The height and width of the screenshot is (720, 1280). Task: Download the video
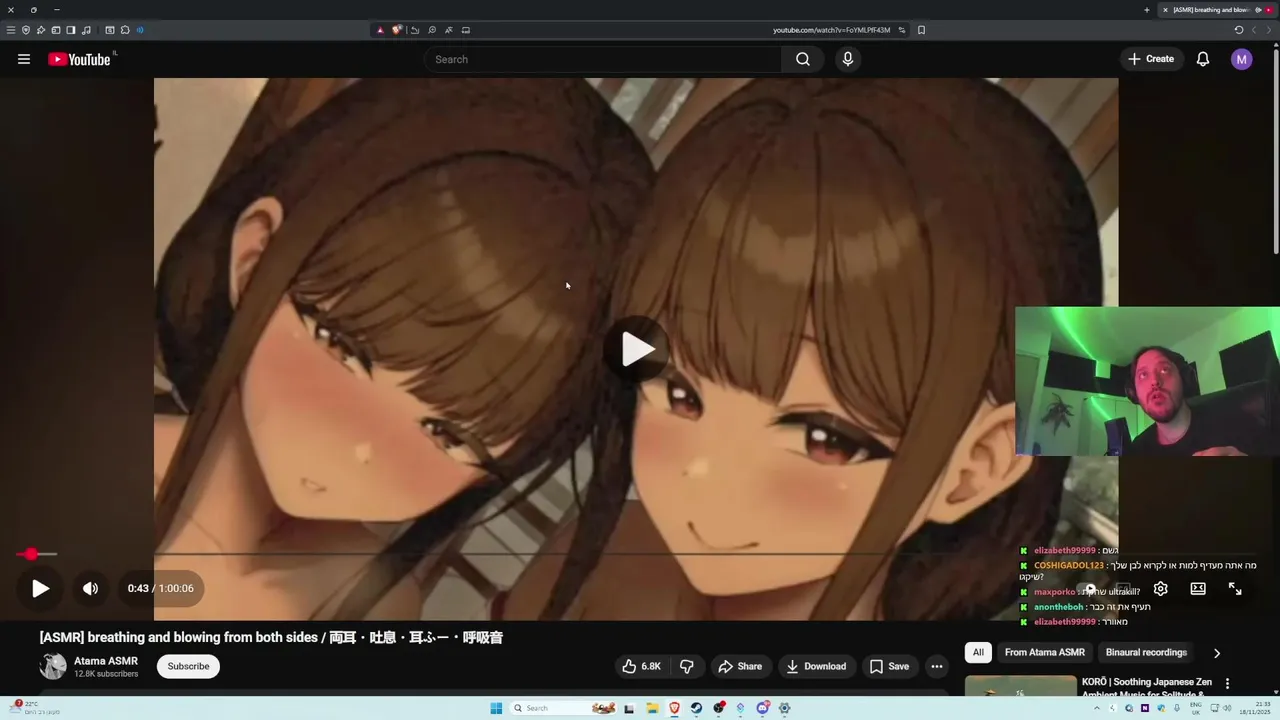[x=816, y=666]
